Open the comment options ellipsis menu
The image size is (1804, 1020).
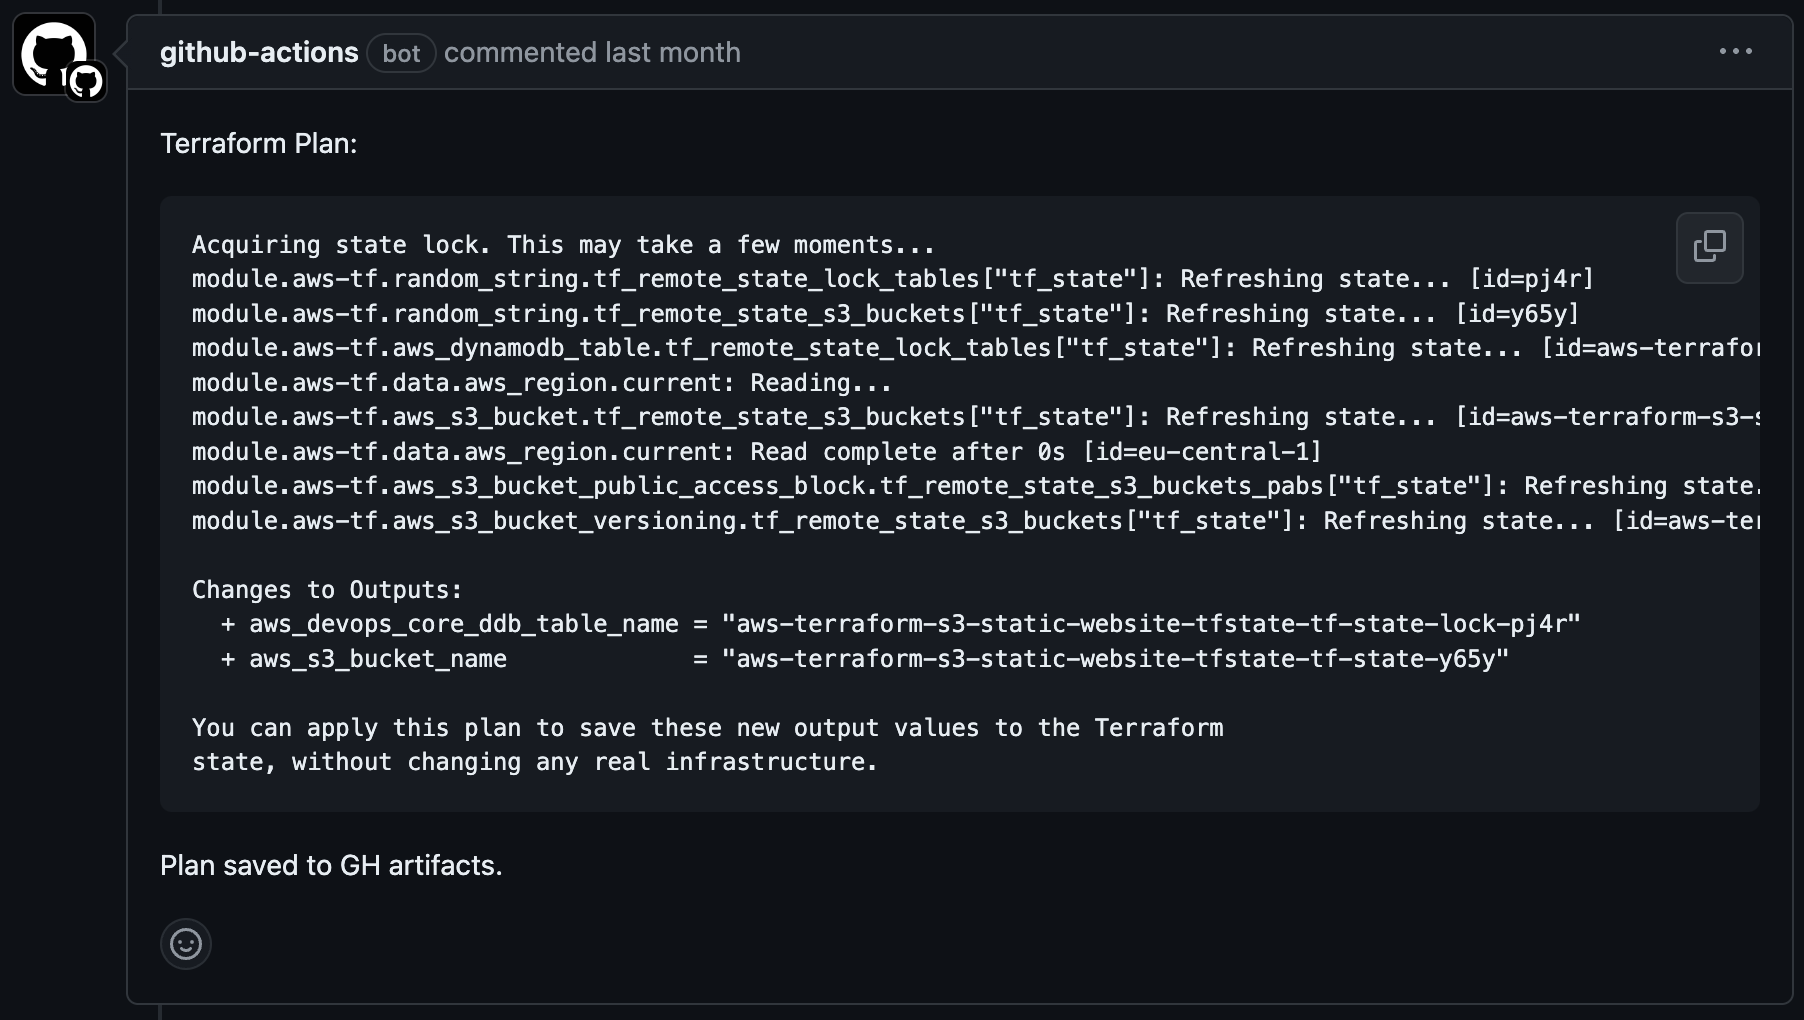[1735, 51]
